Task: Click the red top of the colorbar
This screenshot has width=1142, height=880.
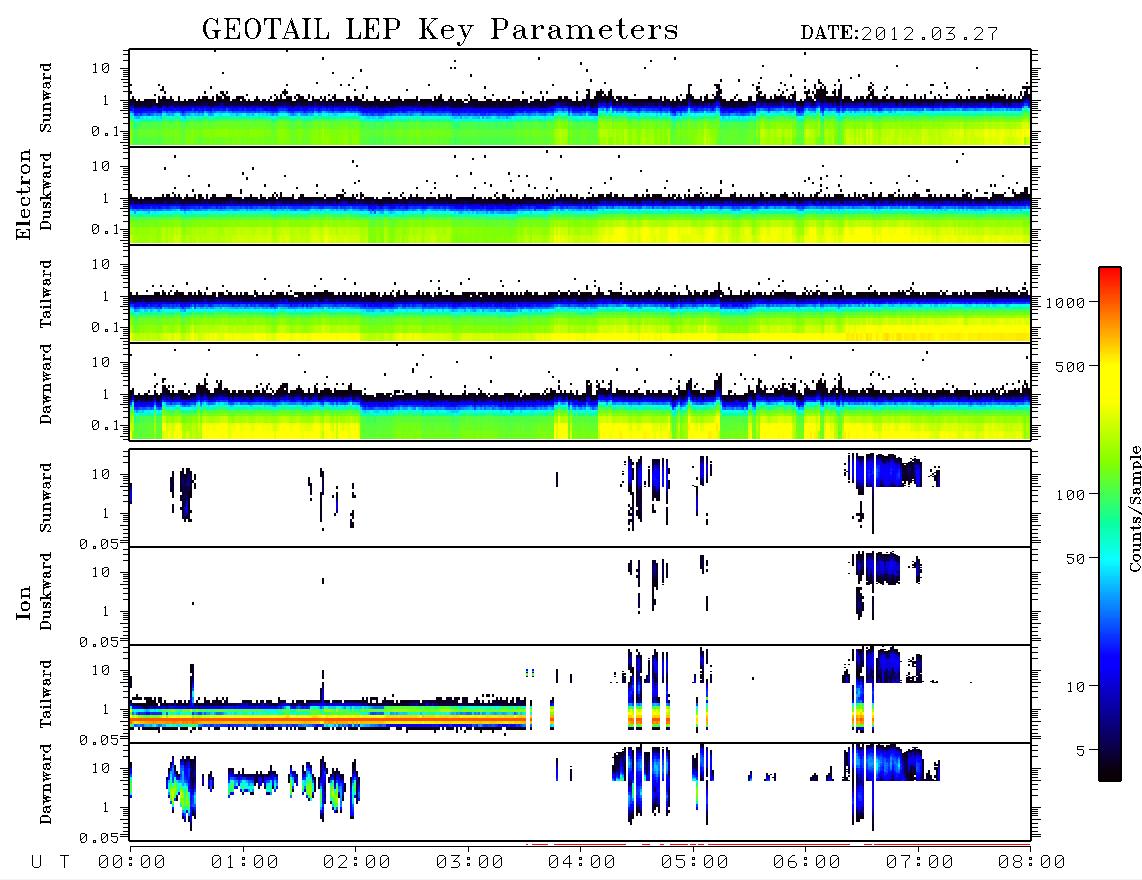Action: tap(1110, 277)
